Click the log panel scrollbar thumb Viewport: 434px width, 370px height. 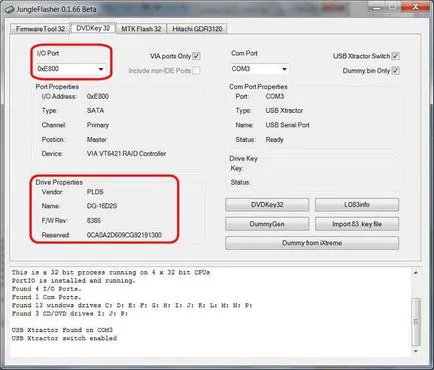(416, 321)
